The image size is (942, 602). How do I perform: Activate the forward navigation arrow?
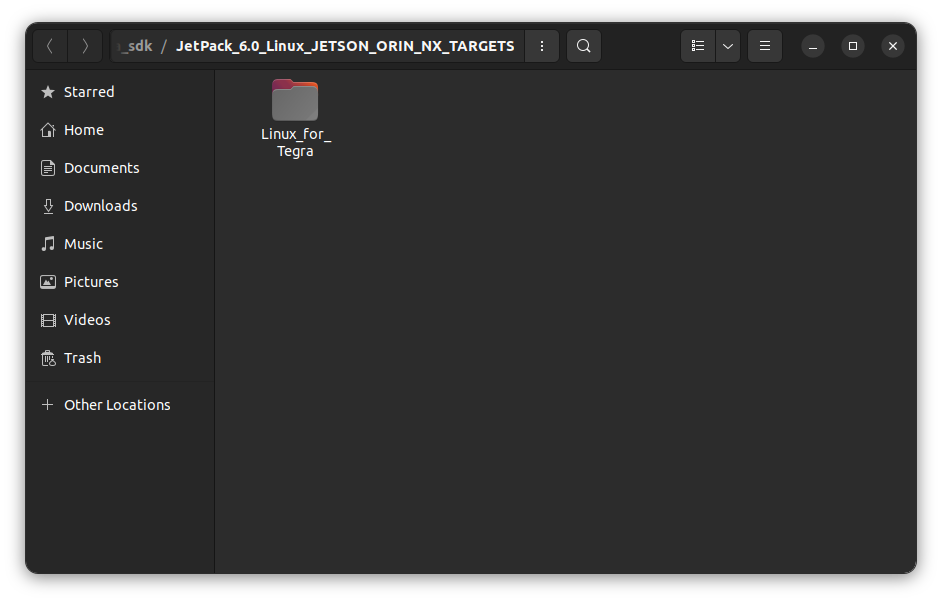coord(85,45)
